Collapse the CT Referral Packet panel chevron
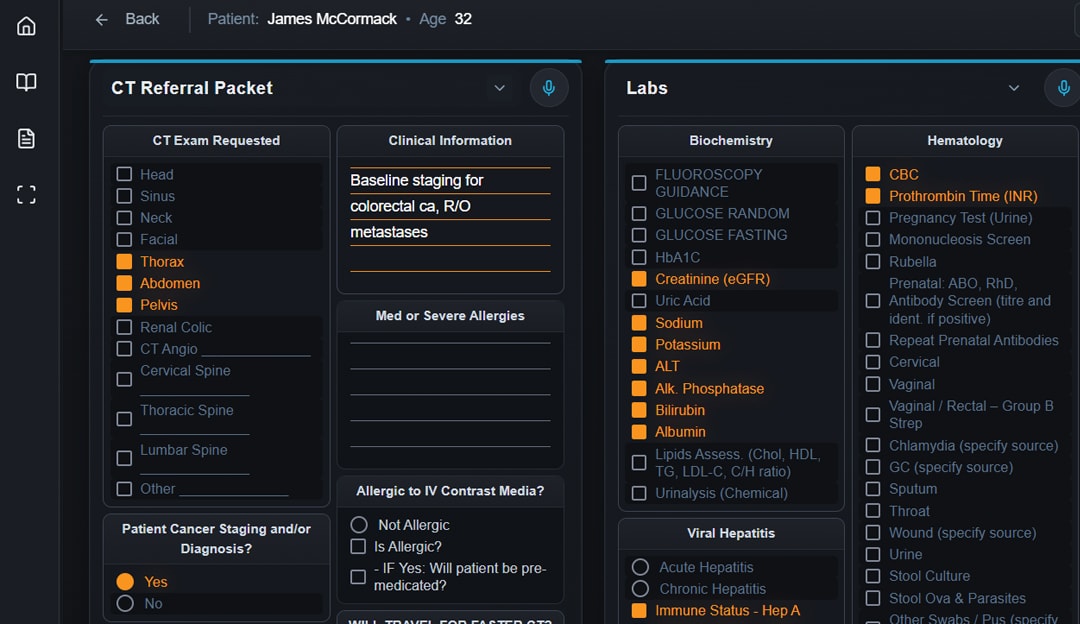 500,88
